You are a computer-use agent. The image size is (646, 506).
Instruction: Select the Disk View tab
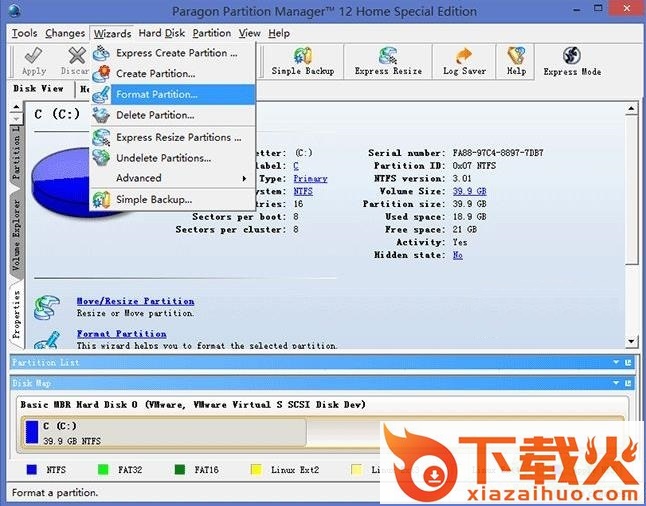point(38,88)
